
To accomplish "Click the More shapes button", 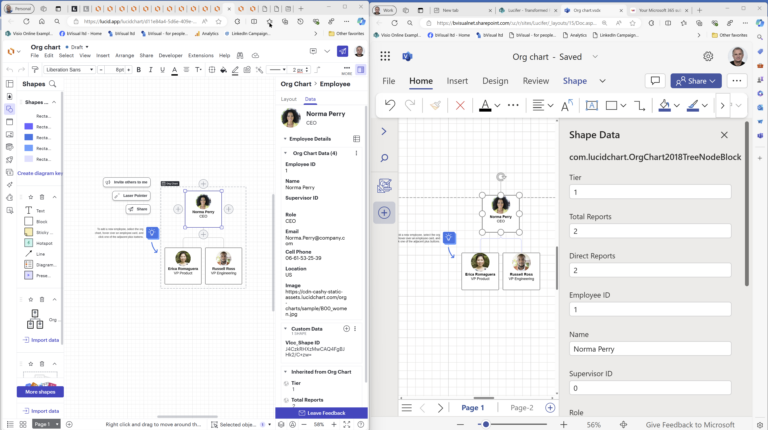I will (40, 392).
